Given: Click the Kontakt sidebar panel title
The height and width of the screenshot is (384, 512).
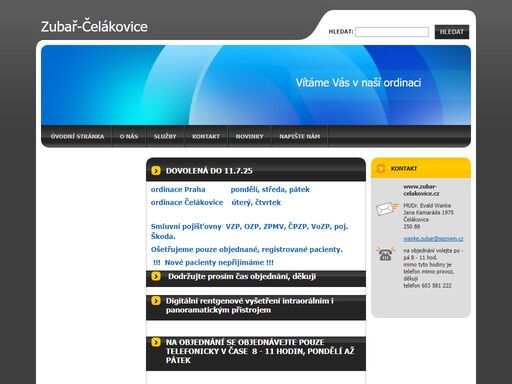Looking at the screenshot, I should click(x=404, y=168).
